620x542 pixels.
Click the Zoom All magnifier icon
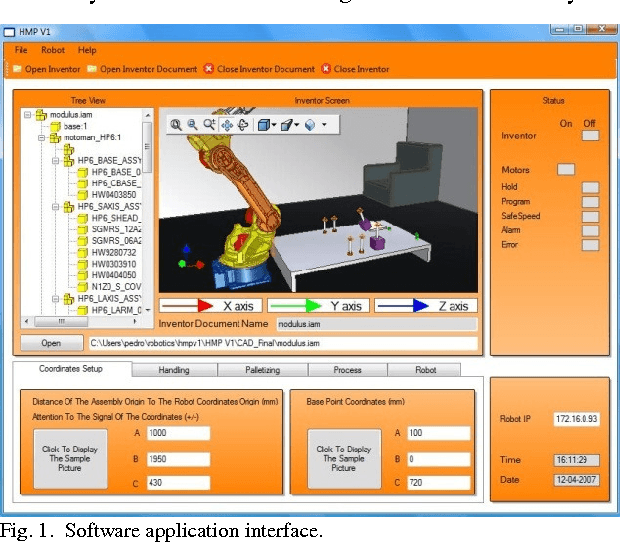[177, 125]
